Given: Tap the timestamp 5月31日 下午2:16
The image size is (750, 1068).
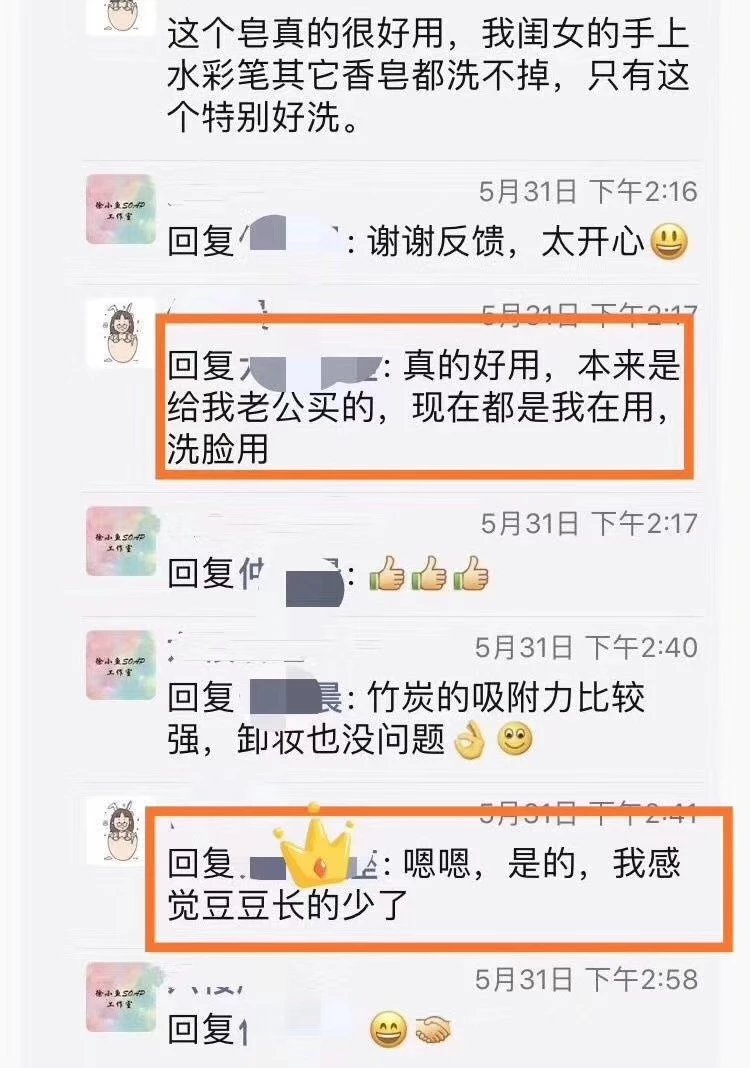Looking at the screenshot, I should tap(588, 191).
